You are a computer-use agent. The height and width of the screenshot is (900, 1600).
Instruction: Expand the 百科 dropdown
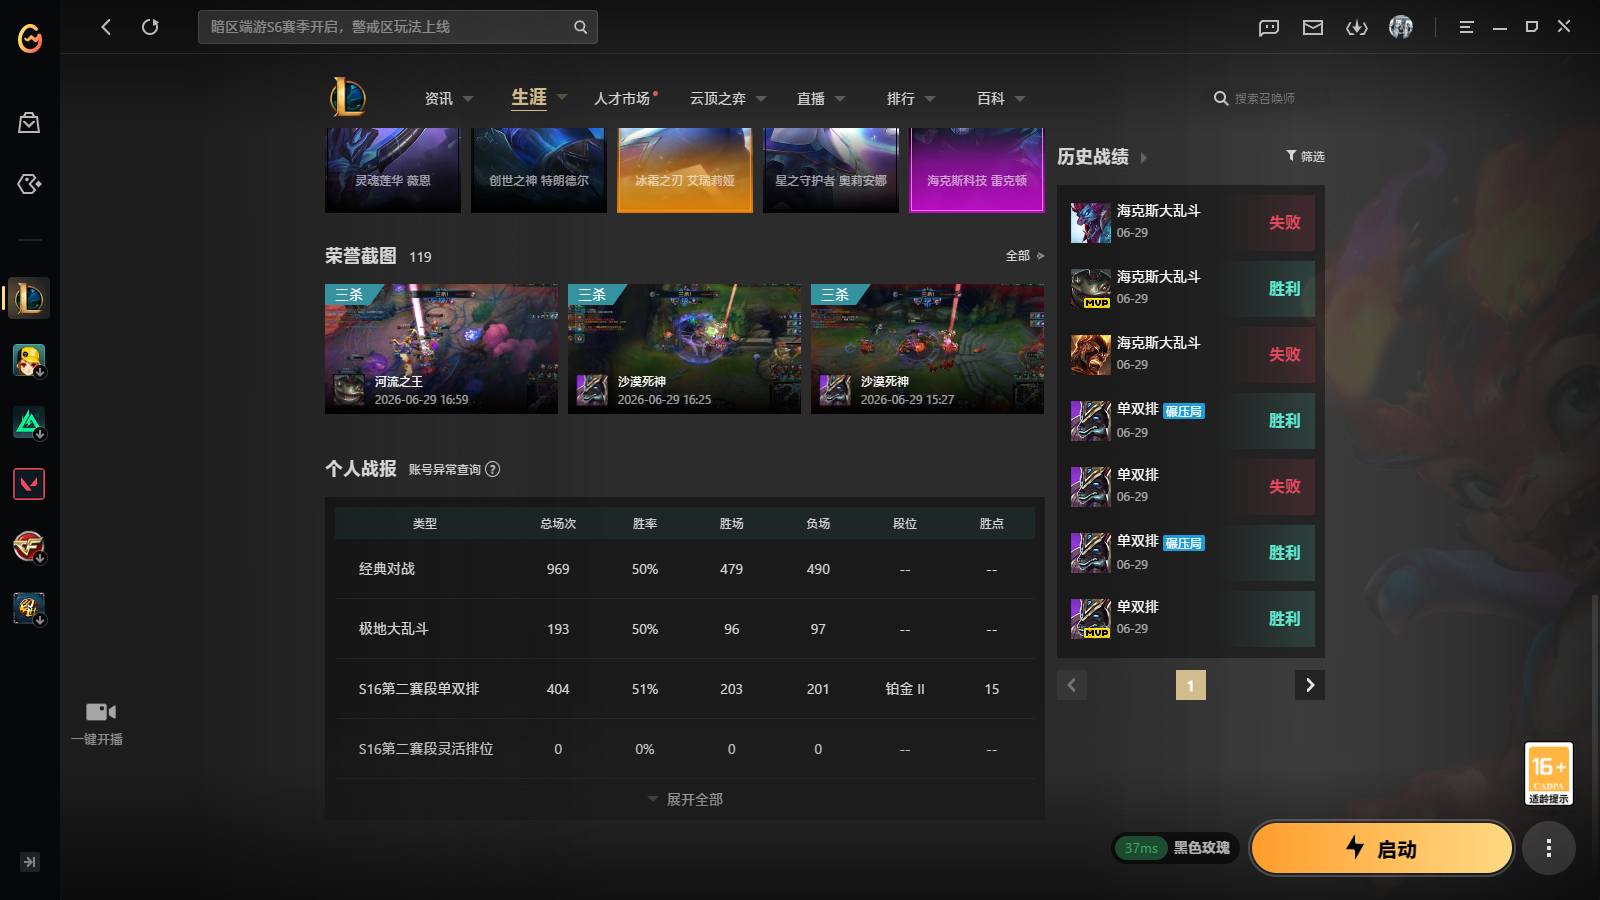1020,99
